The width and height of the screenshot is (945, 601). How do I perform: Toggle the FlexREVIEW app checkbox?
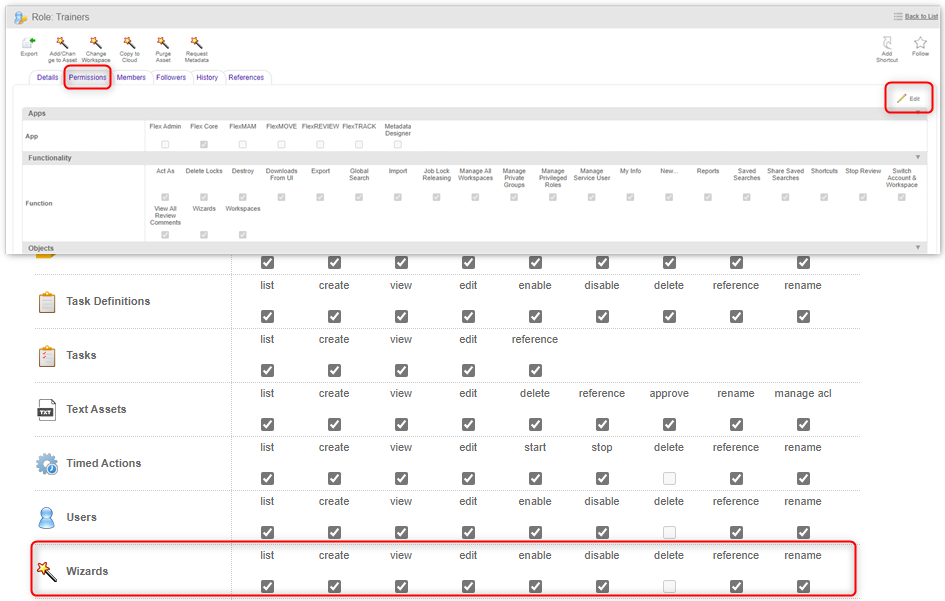320,145
